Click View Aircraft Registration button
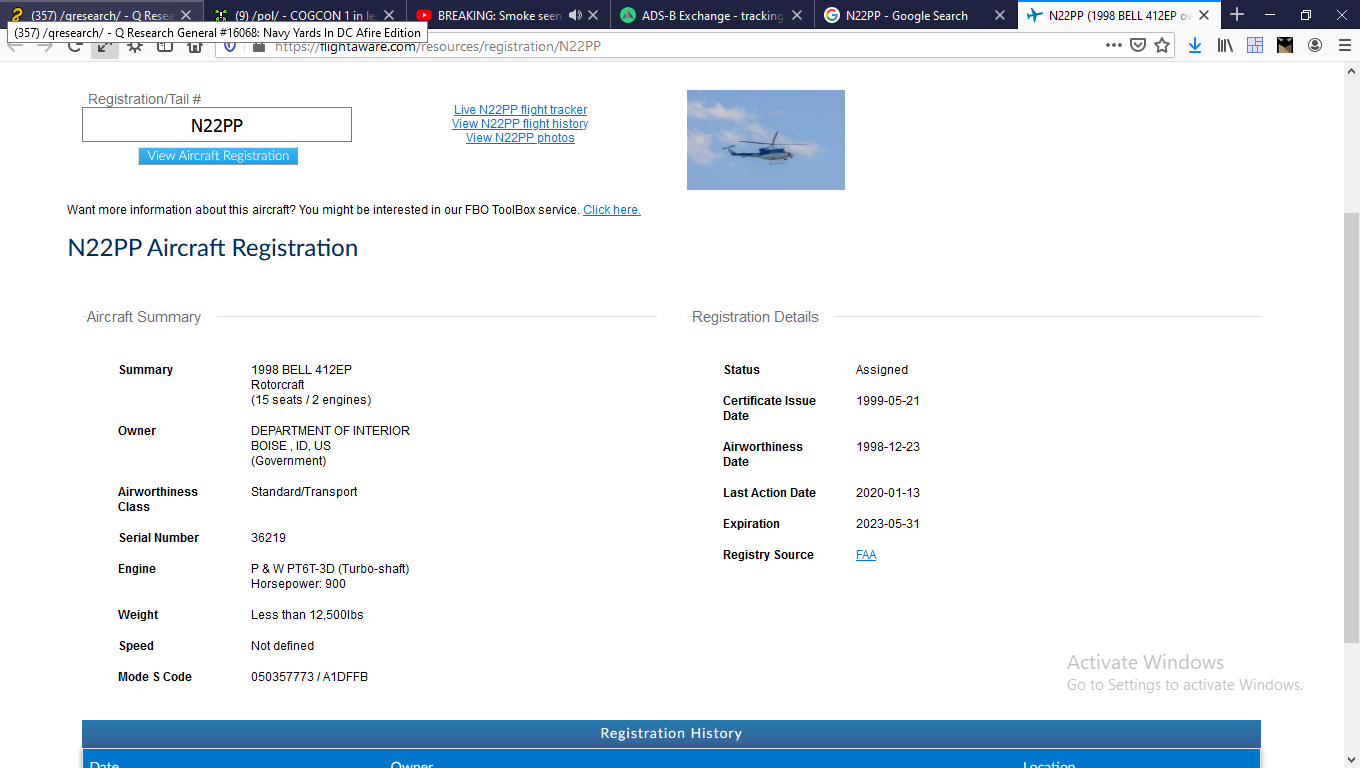 click(x=218, y=156)
